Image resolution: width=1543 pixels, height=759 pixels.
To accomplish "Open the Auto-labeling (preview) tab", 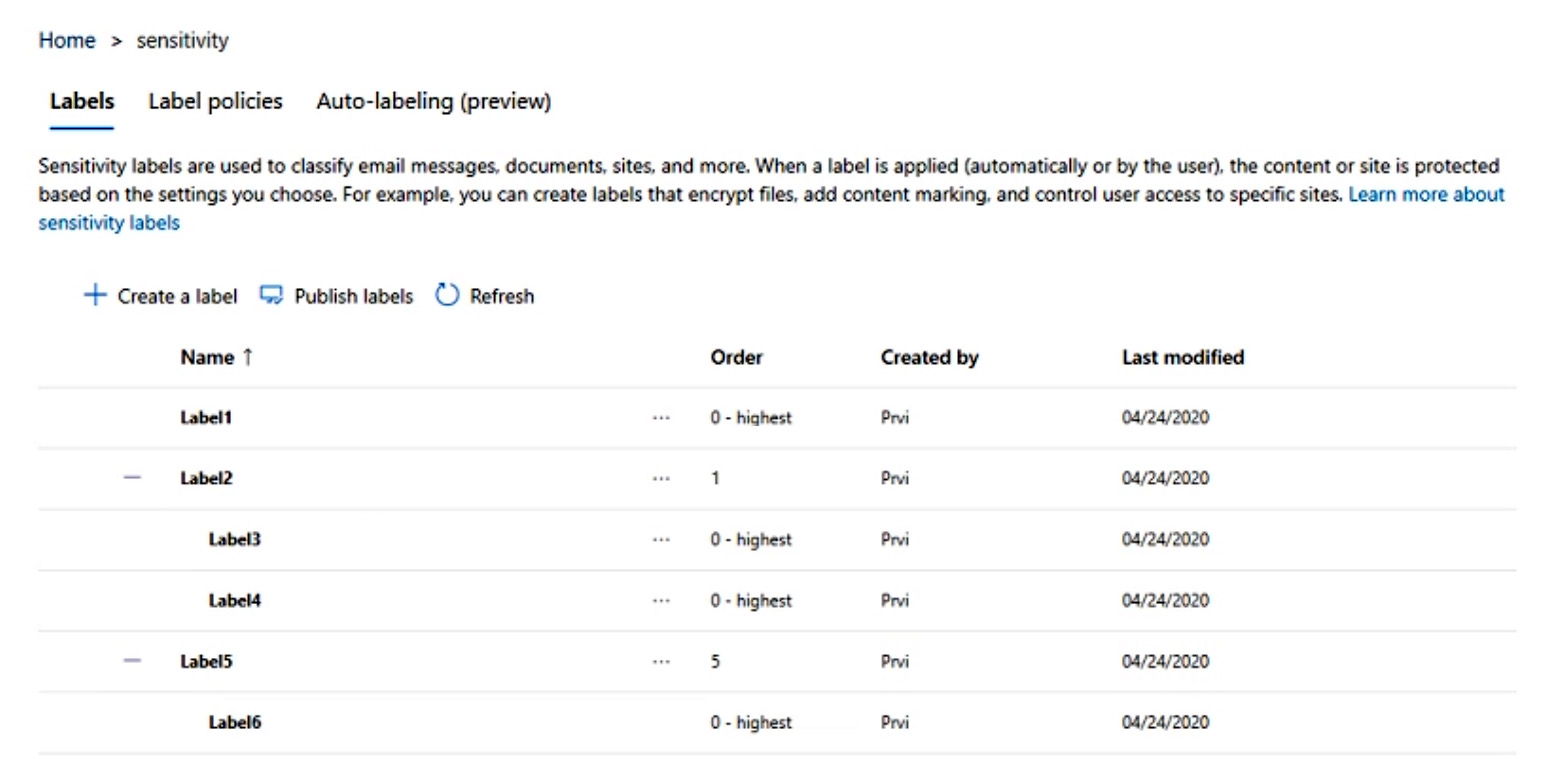I will click(x=433, y=101).
